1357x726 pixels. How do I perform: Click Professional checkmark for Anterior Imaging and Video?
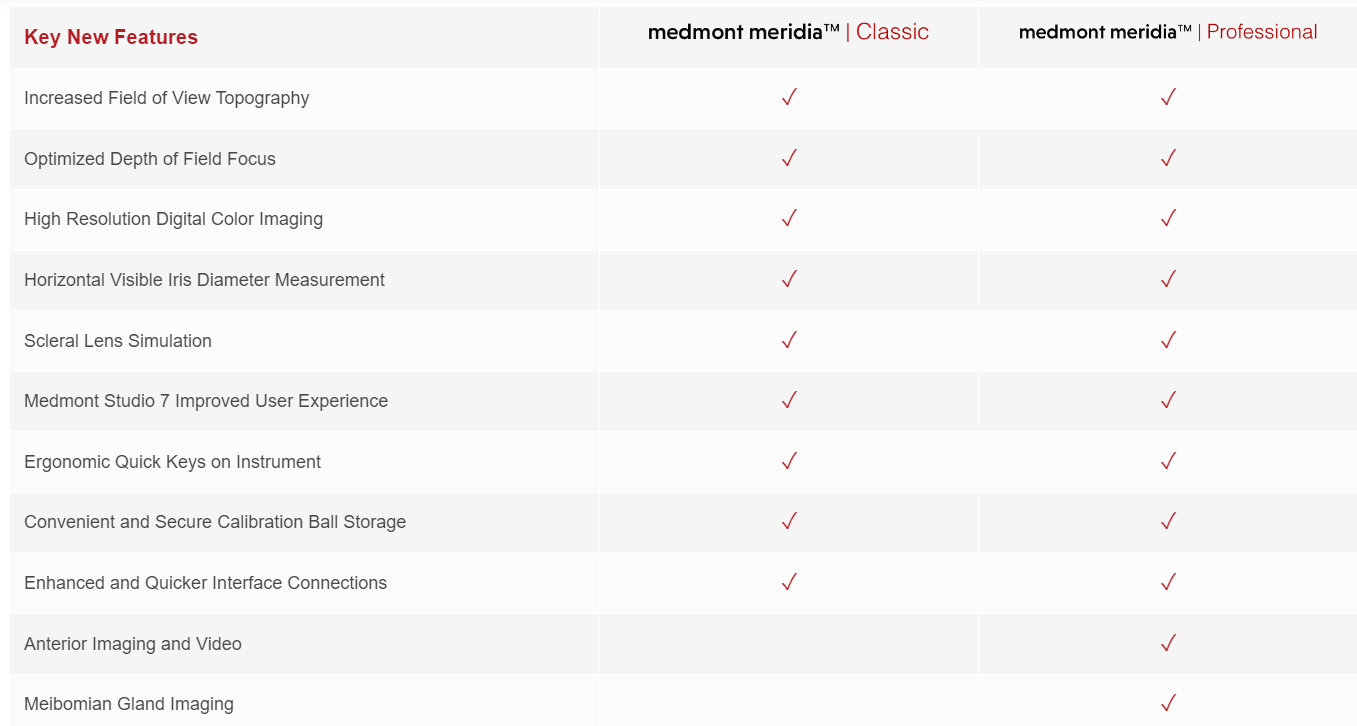(x=1168, y=643)
